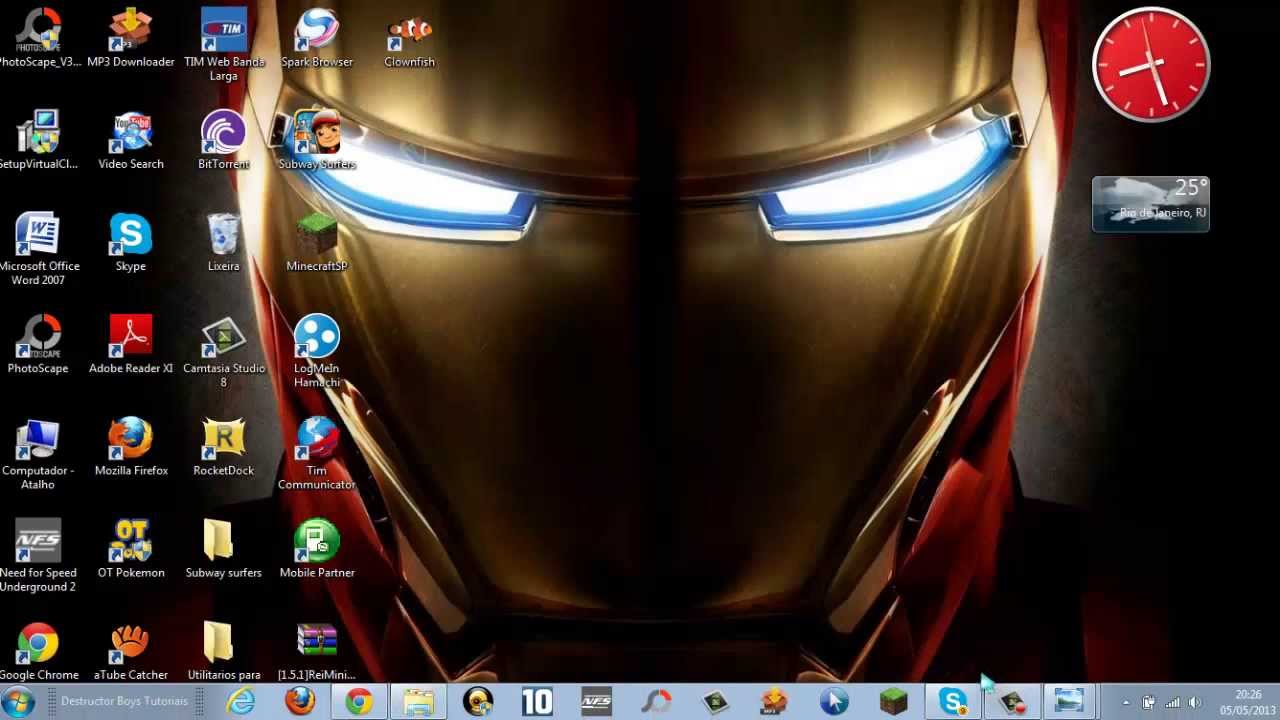The height and width of the screenshot is (720, 1280).
Task: Launch RocketDock desktop shortcut
Action: [224, 447]
